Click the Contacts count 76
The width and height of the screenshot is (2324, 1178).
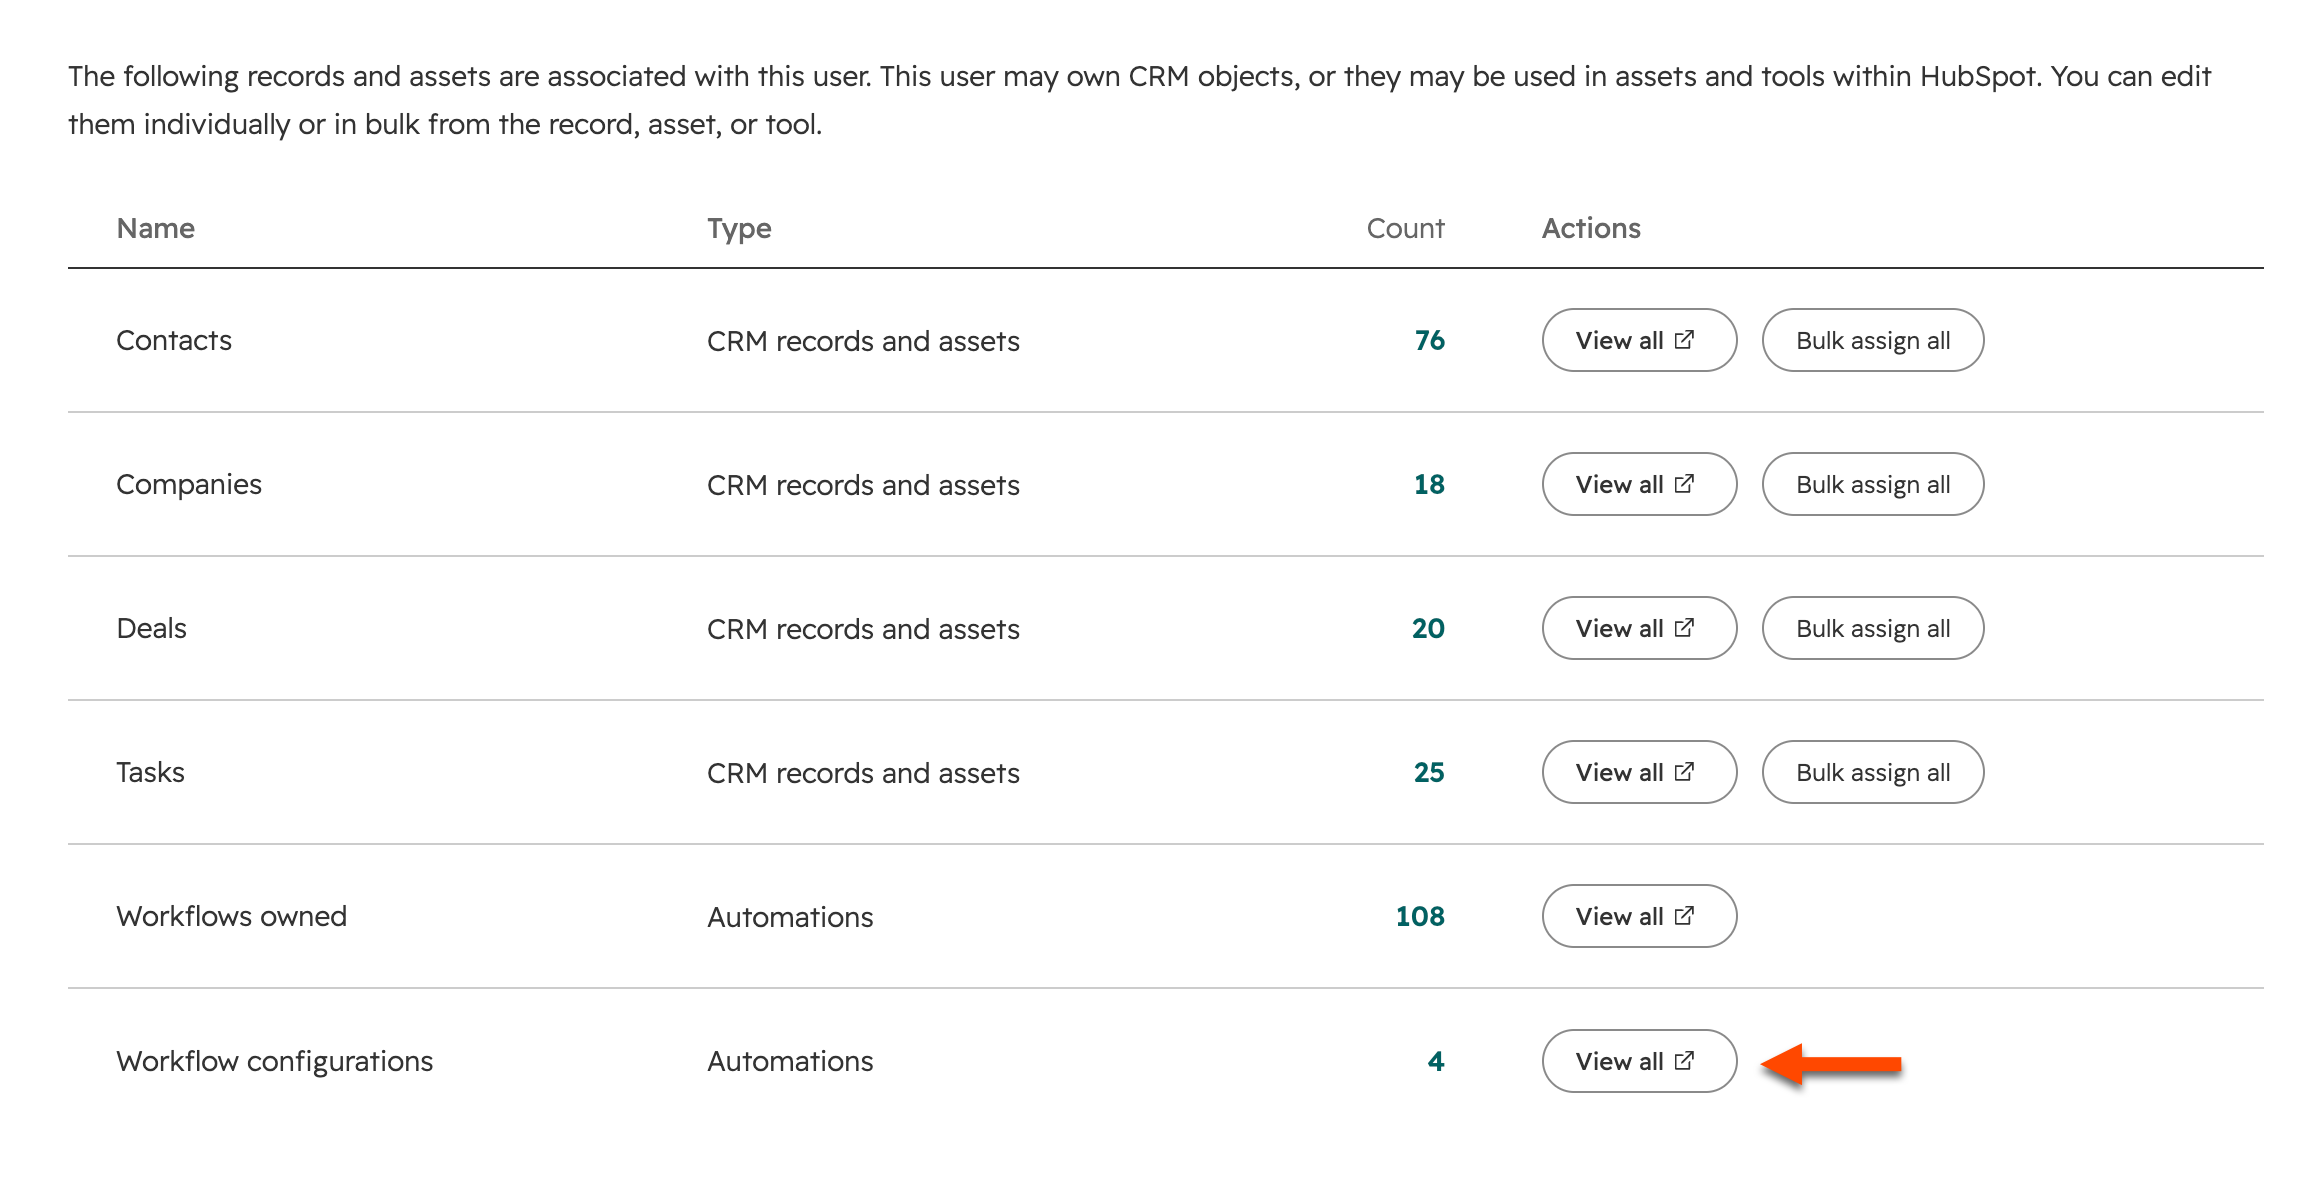[1429, 340]
